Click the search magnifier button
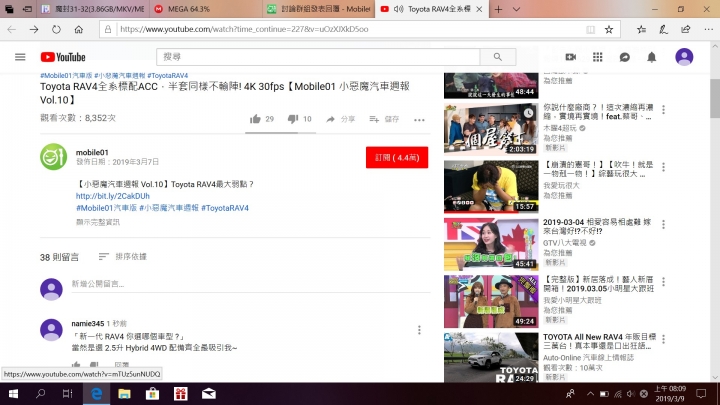 498,57
